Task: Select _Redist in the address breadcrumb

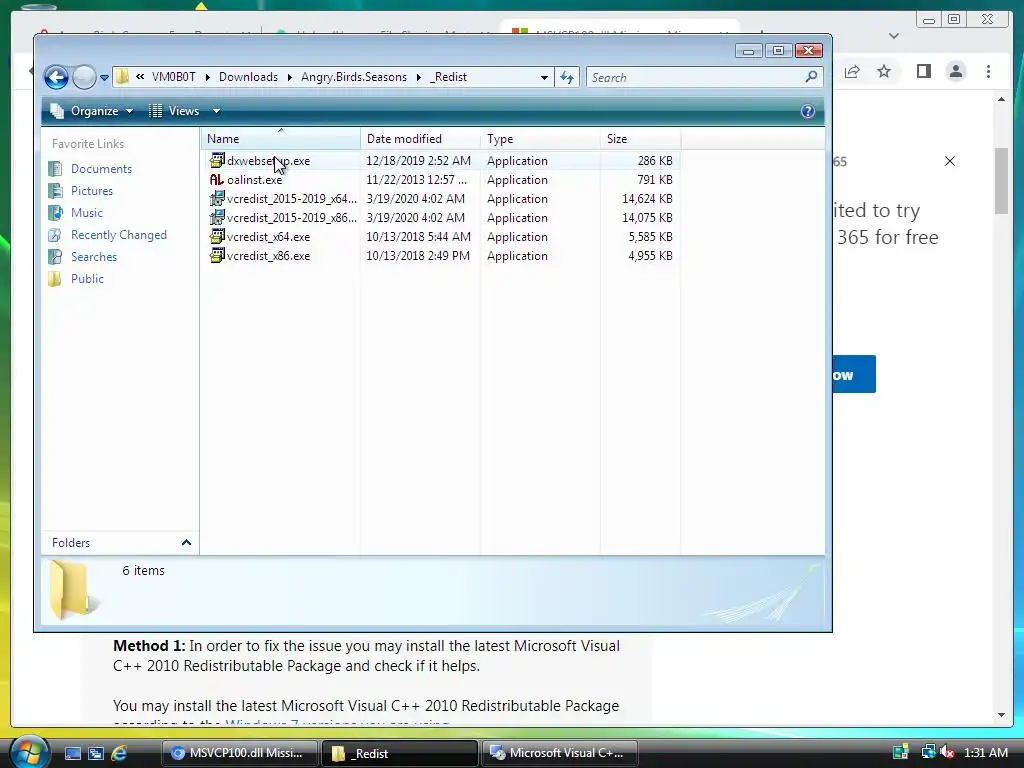Action: point(449,77)
